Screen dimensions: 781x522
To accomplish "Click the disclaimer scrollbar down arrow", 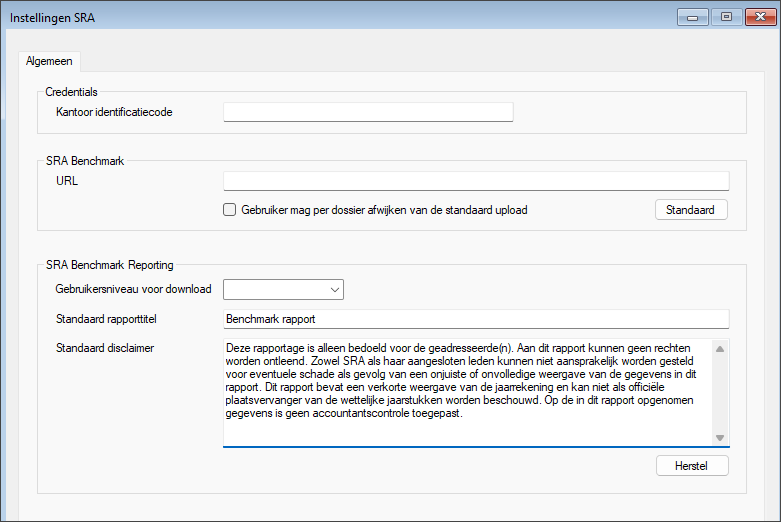I will tap(720, 438).
